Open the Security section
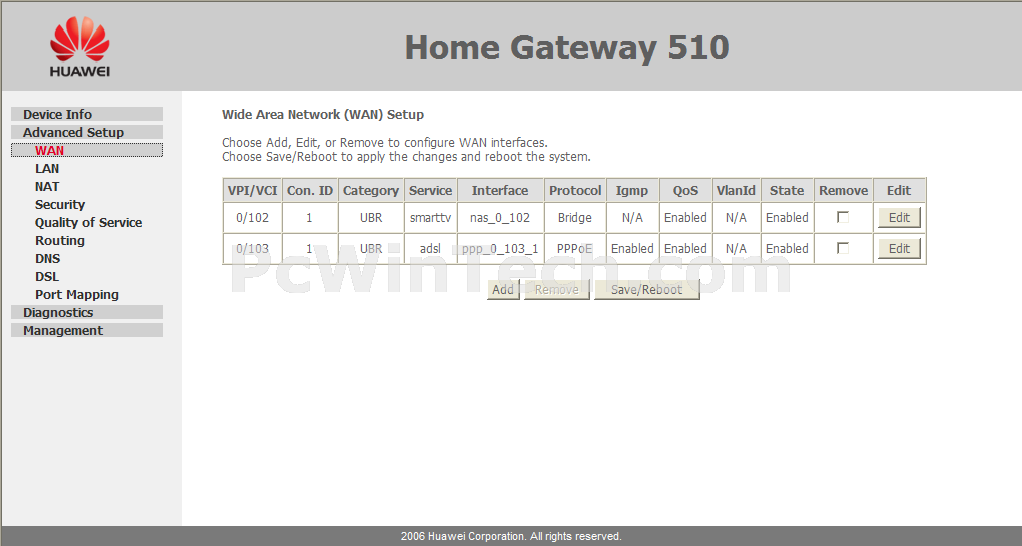The height and width of the screenshot is (546, 1022). pyautogui.click(x=60, y=205)
